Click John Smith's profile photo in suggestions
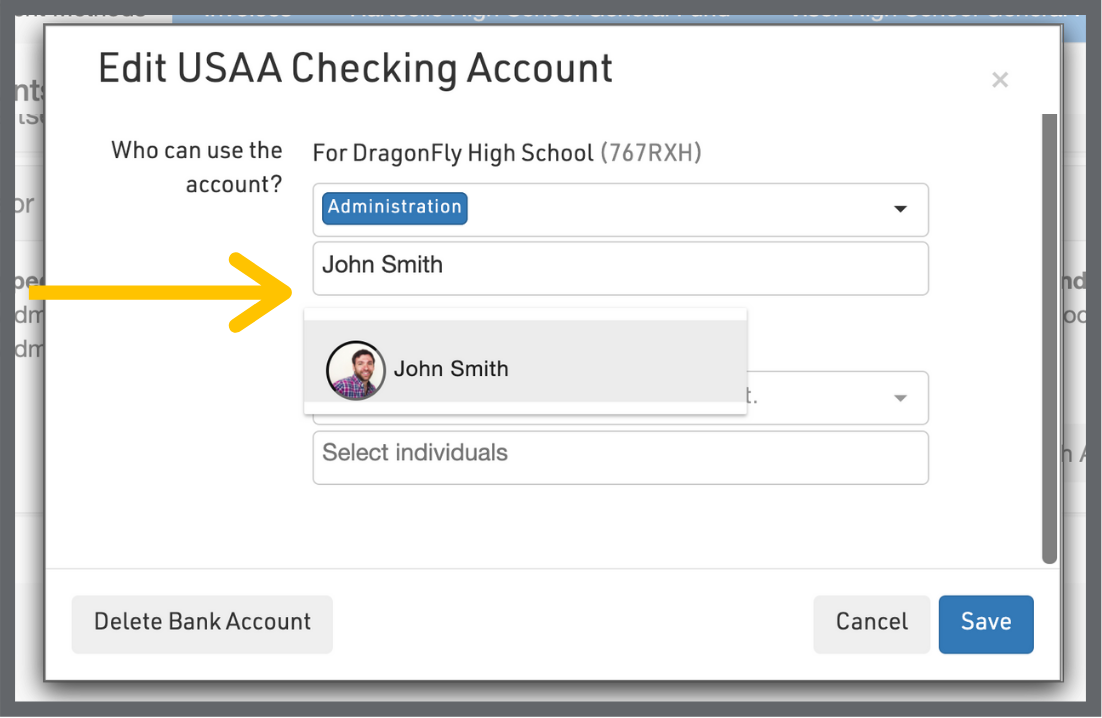The width and height of the screenshot is (1102, 718). pyautogui.click(x=355, y=370)
